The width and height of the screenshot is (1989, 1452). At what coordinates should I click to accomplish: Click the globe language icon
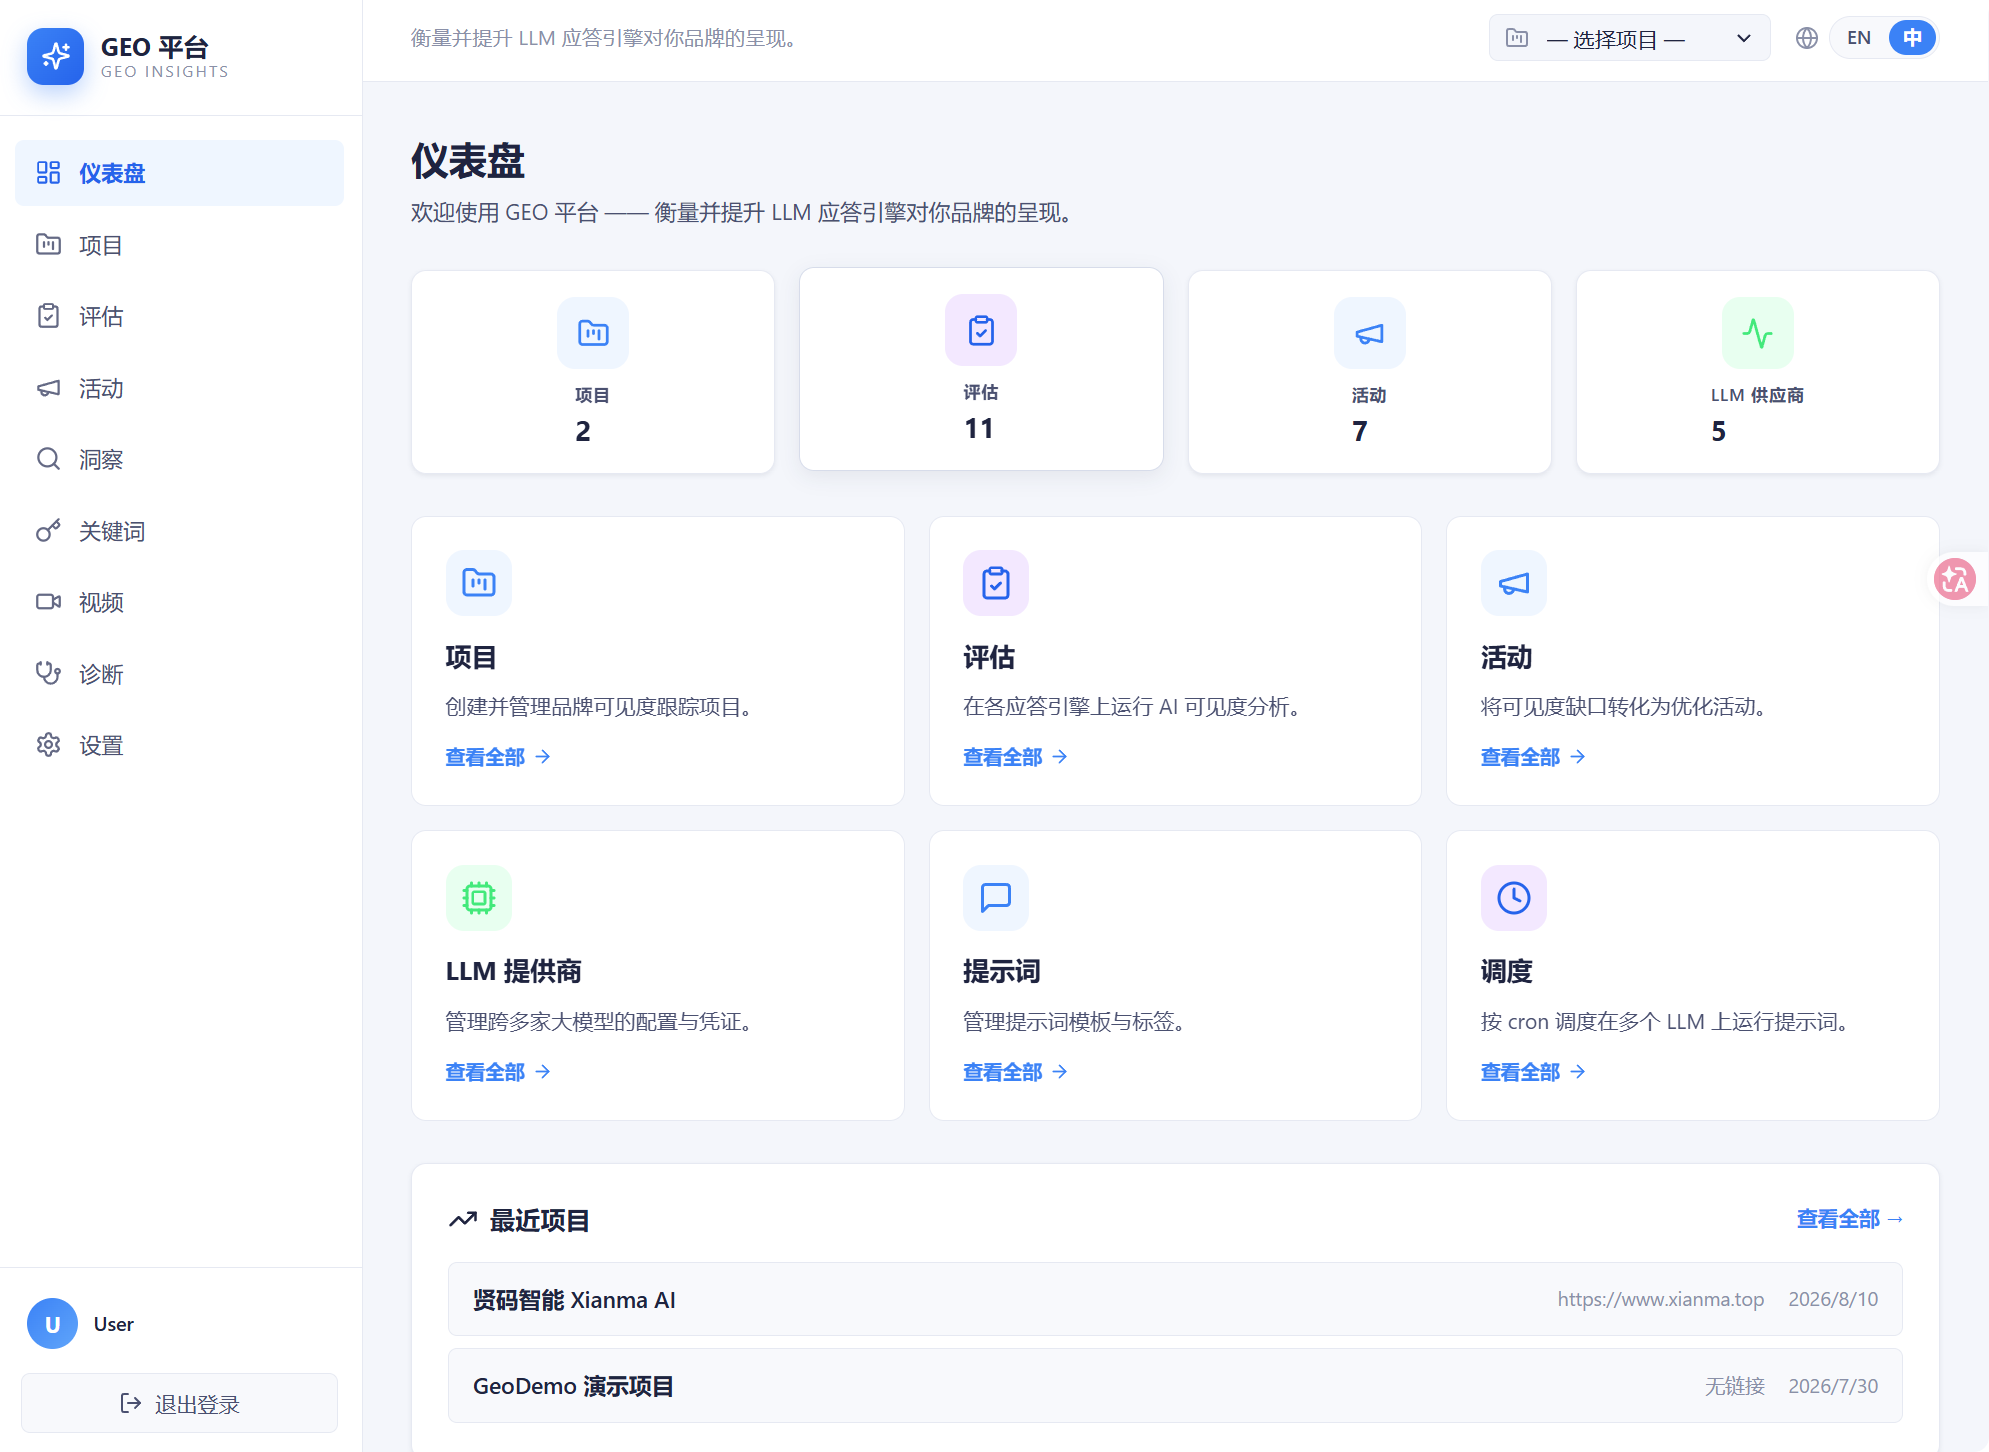click(1806, 38)
